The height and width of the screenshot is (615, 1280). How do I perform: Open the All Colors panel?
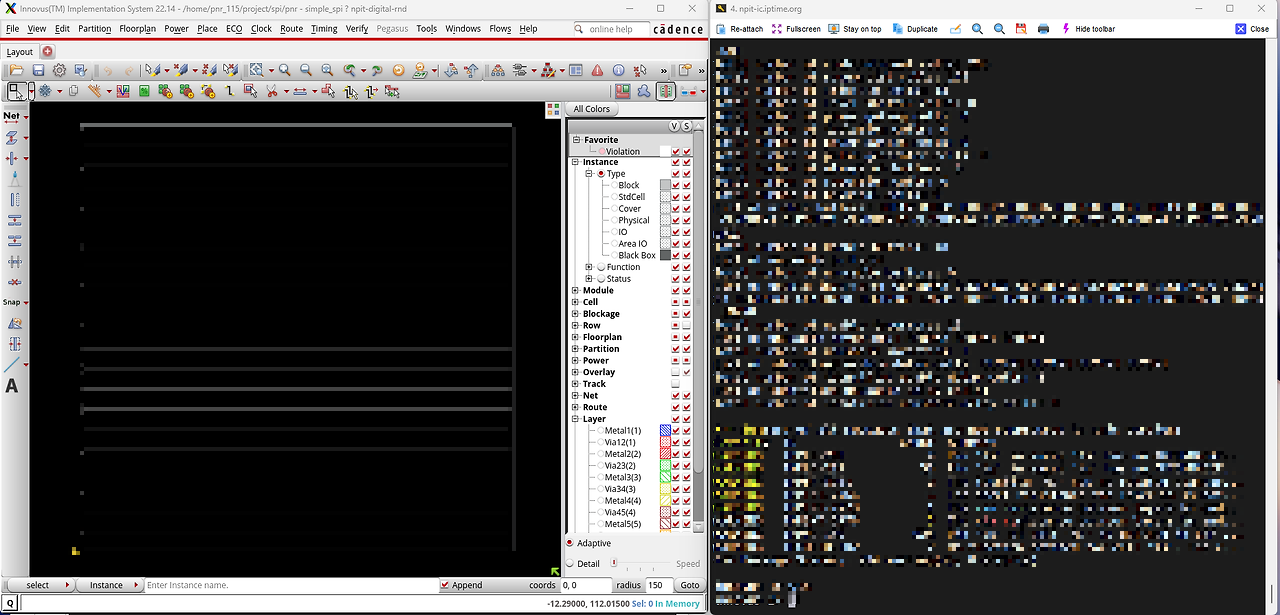click(x=591, y=109)
